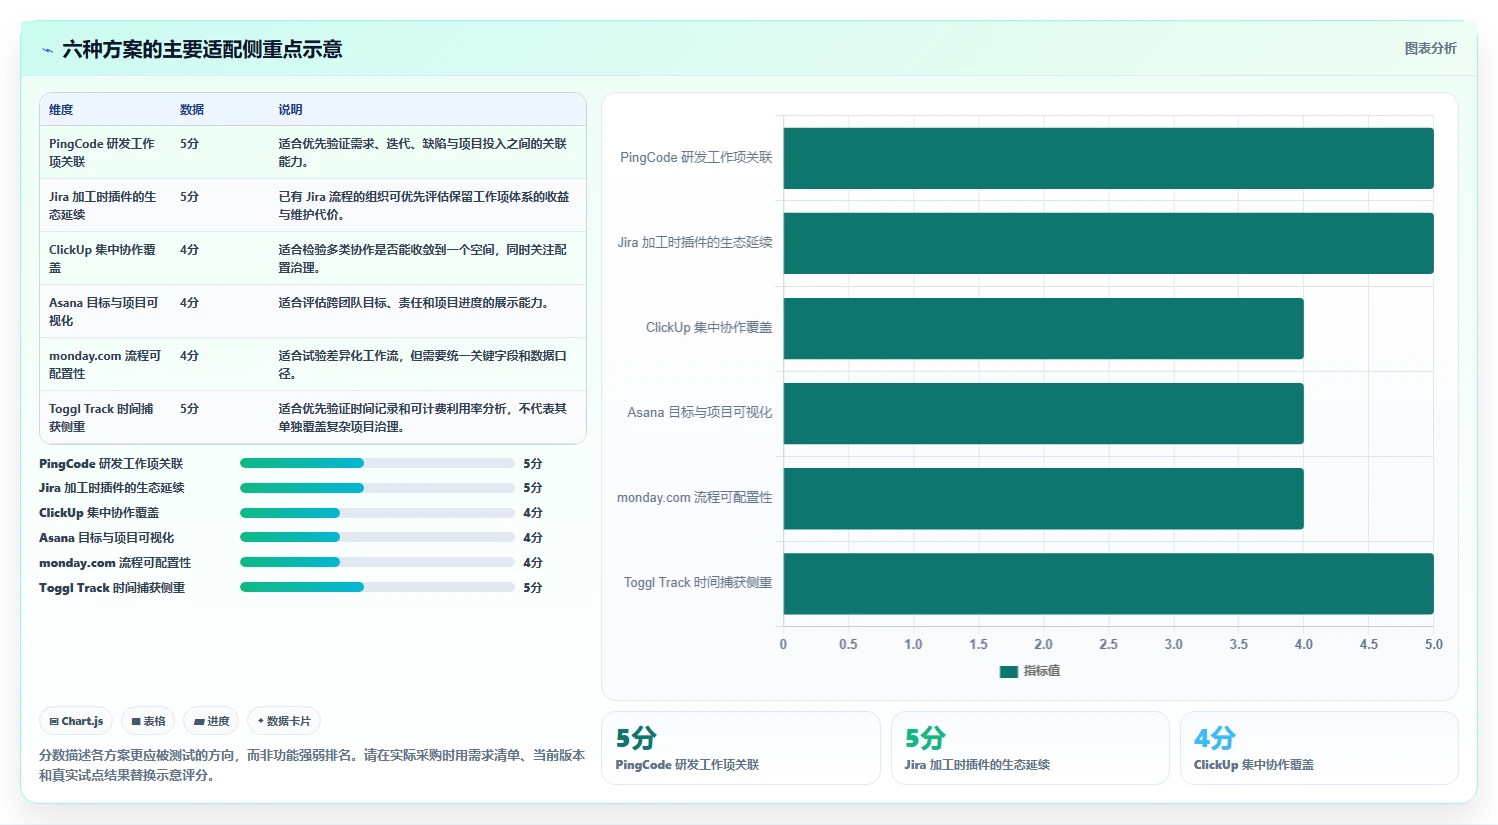
Task: Click the table cell monday.com 流程可配置性
Action: click(104, 364)
